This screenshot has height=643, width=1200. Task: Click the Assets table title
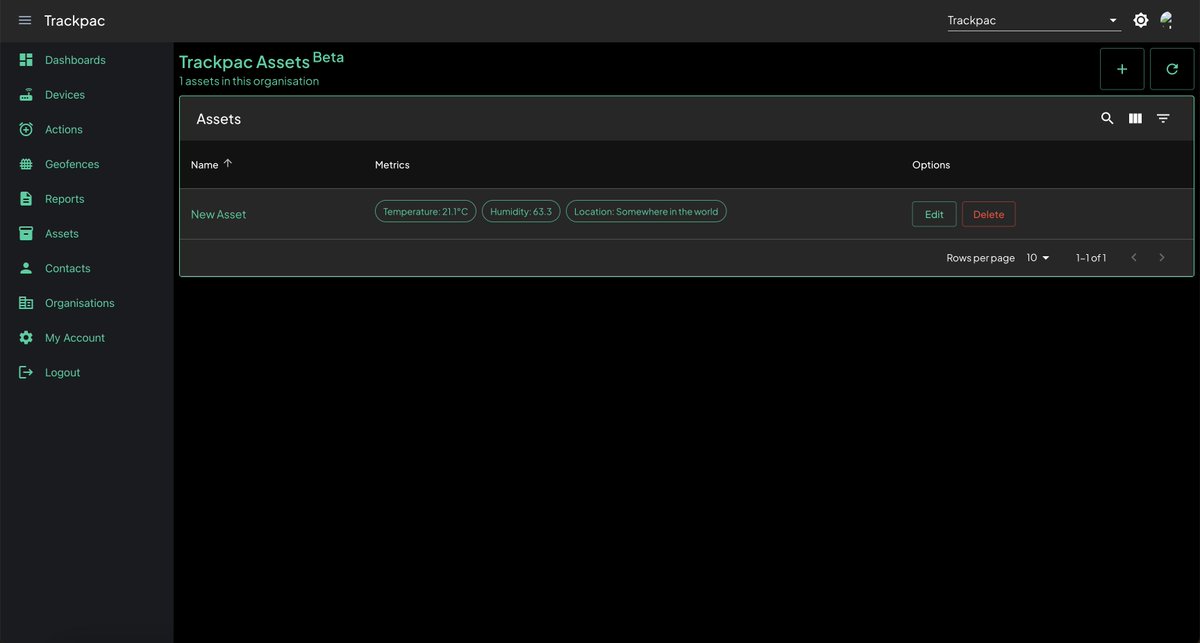pos(219,119)
